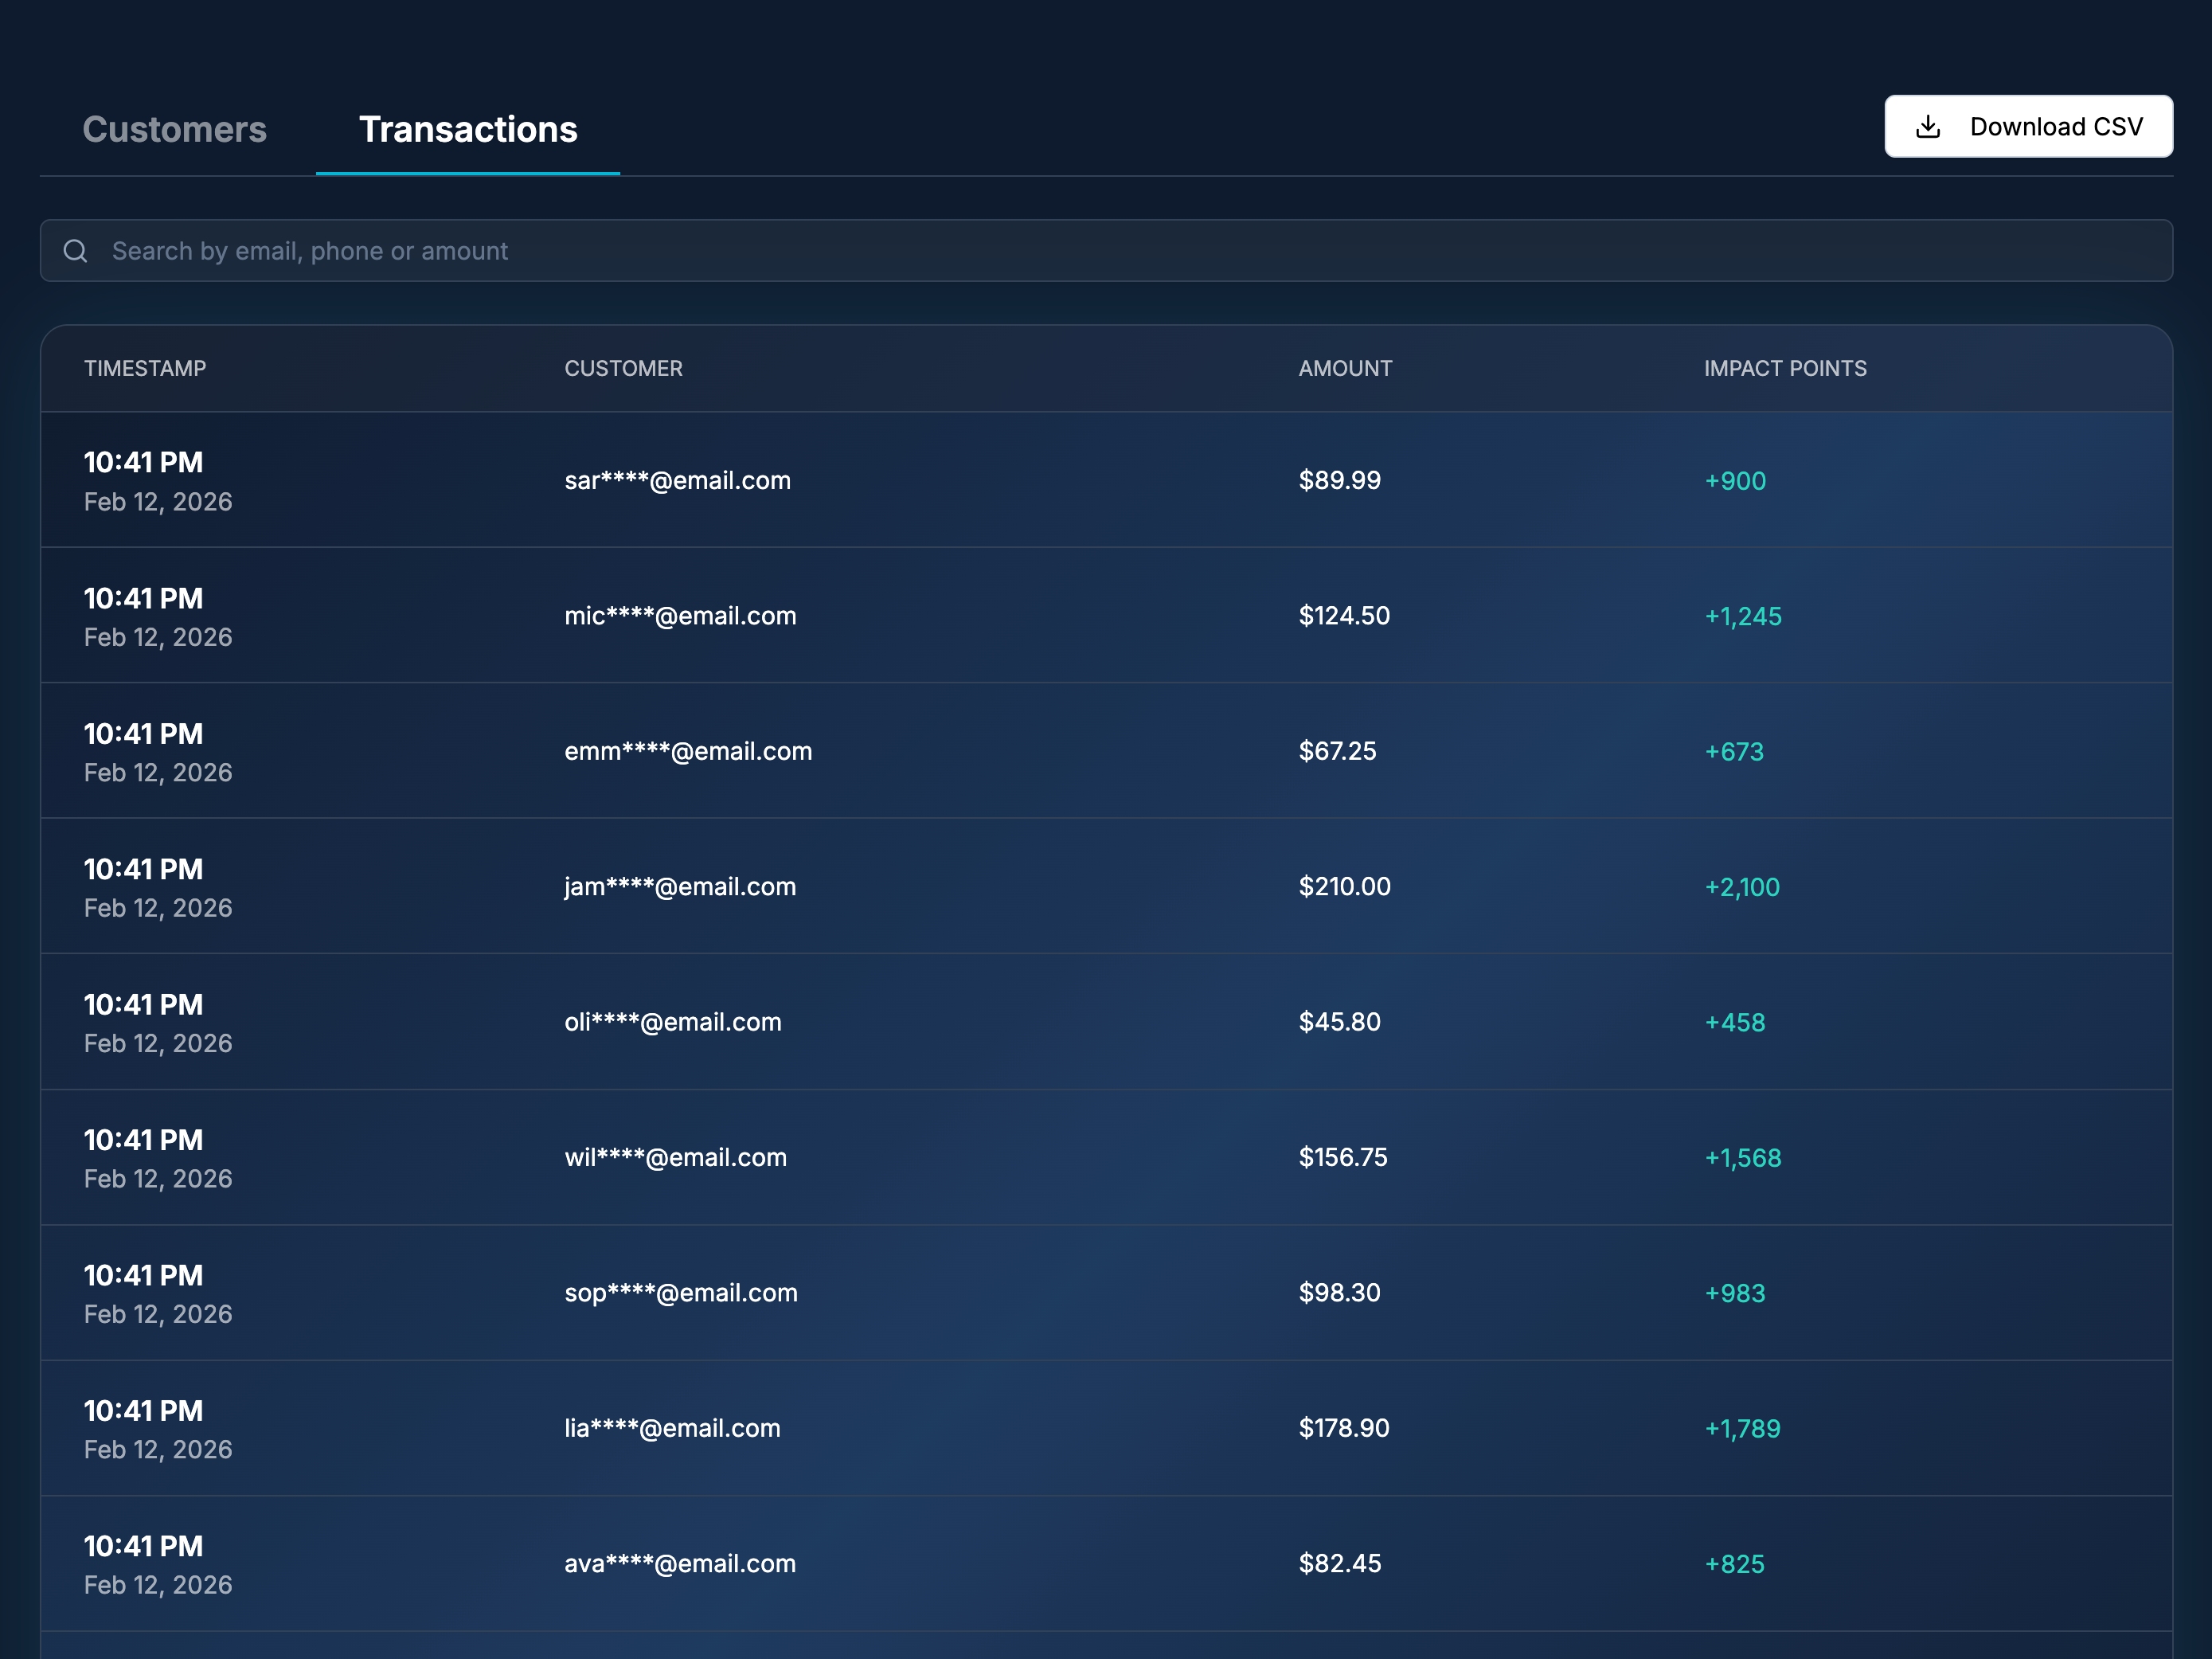
Task: Select the +1,568 impact points value
Action: point(1743,1158)
